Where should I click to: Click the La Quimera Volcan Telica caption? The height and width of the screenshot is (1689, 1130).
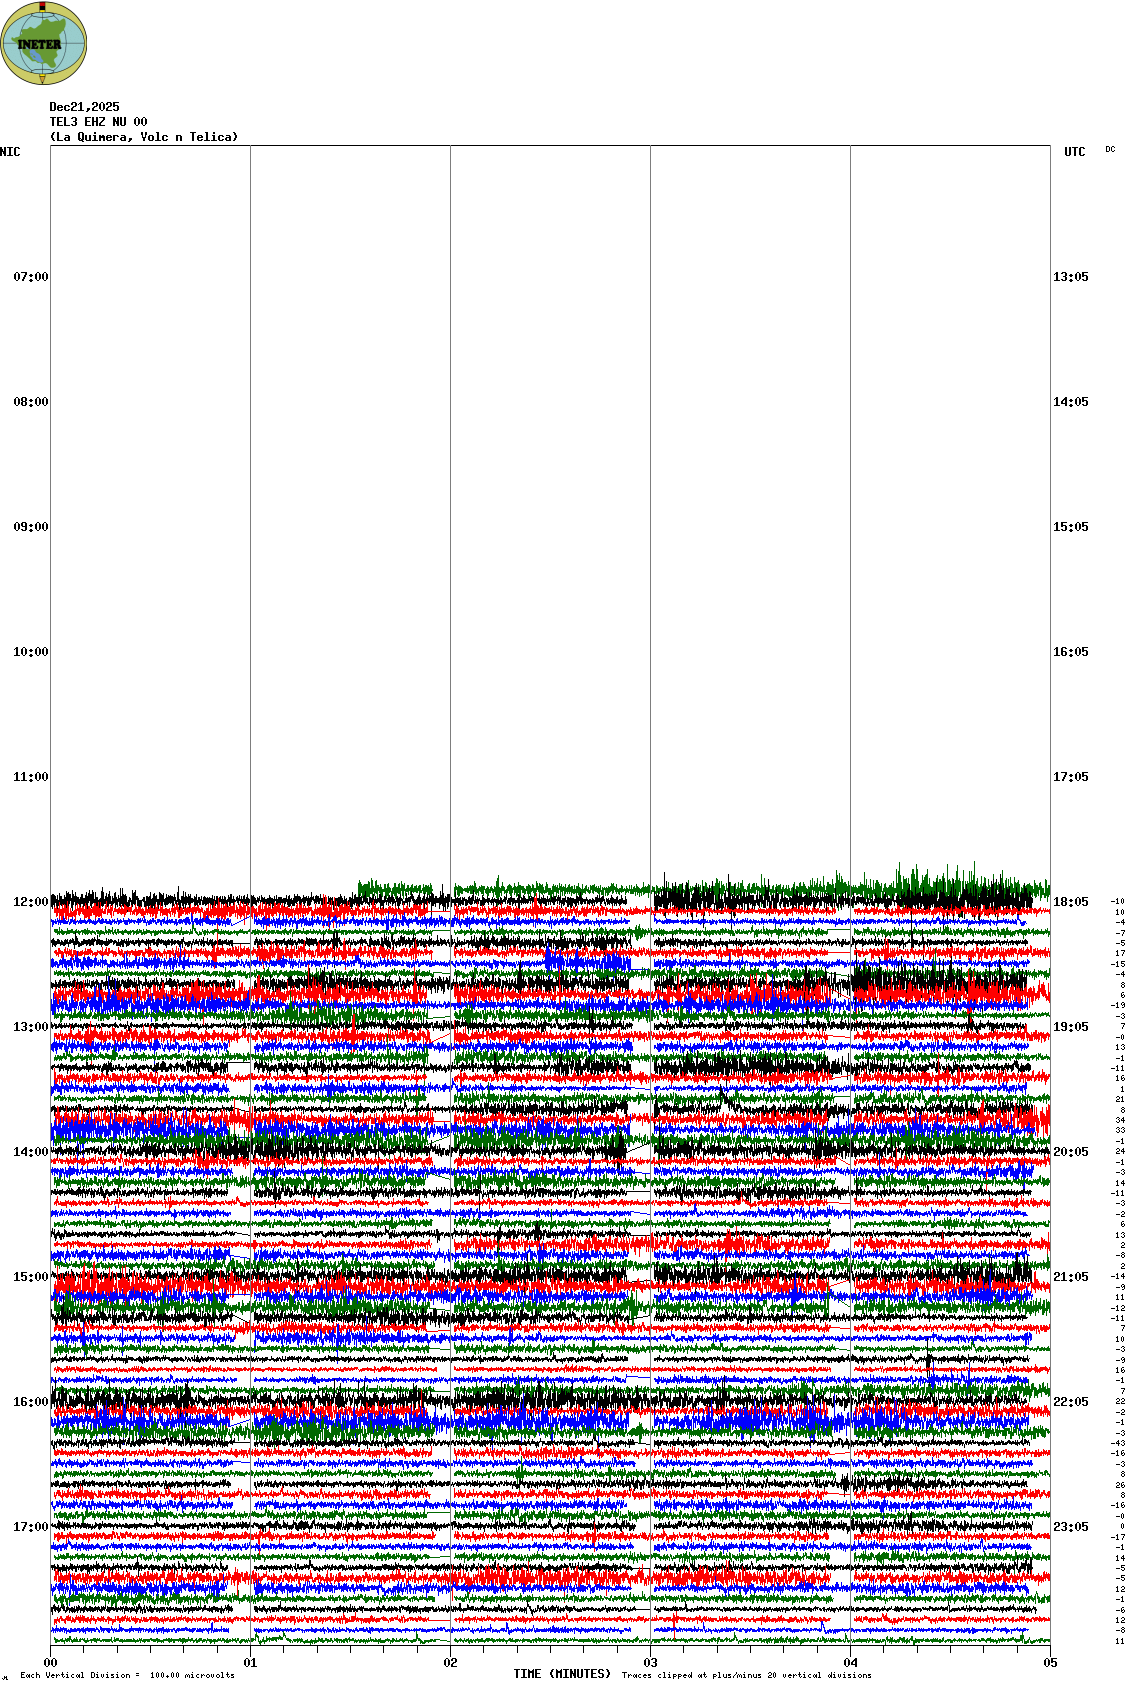[x=144, y=137]
